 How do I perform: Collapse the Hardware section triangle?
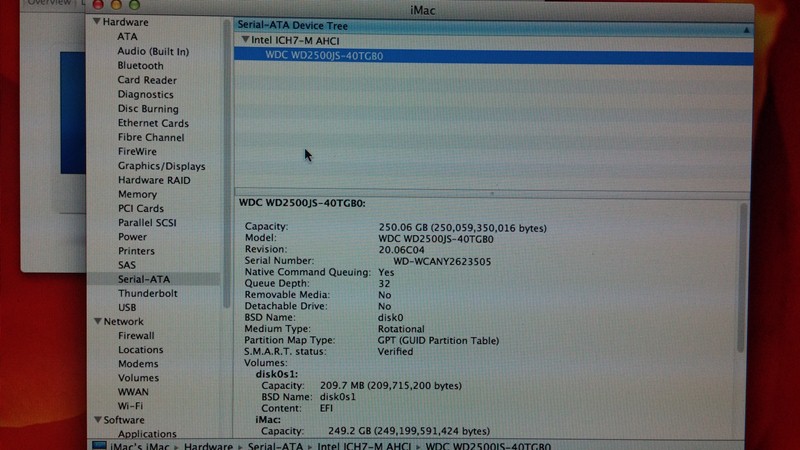[96, 21]
